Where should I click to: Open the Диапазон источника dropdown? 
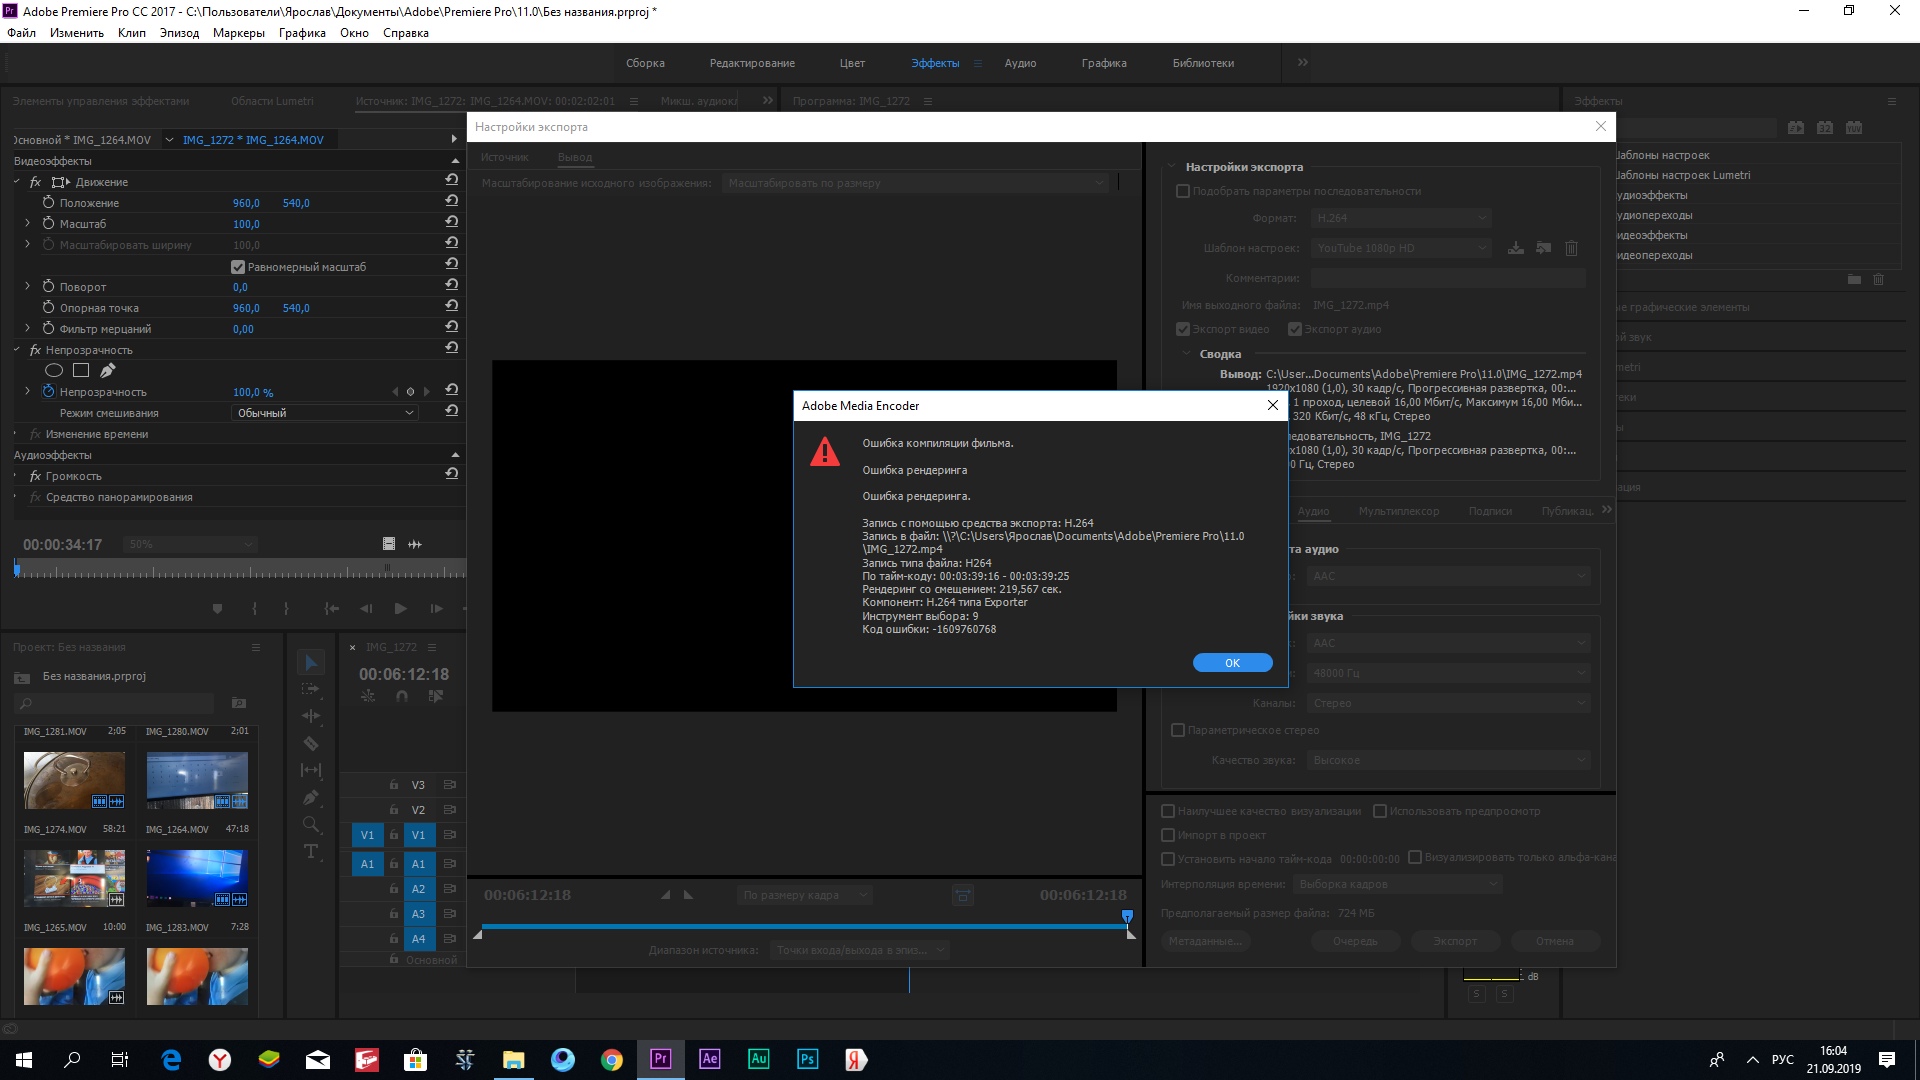(x=859, y=950)
